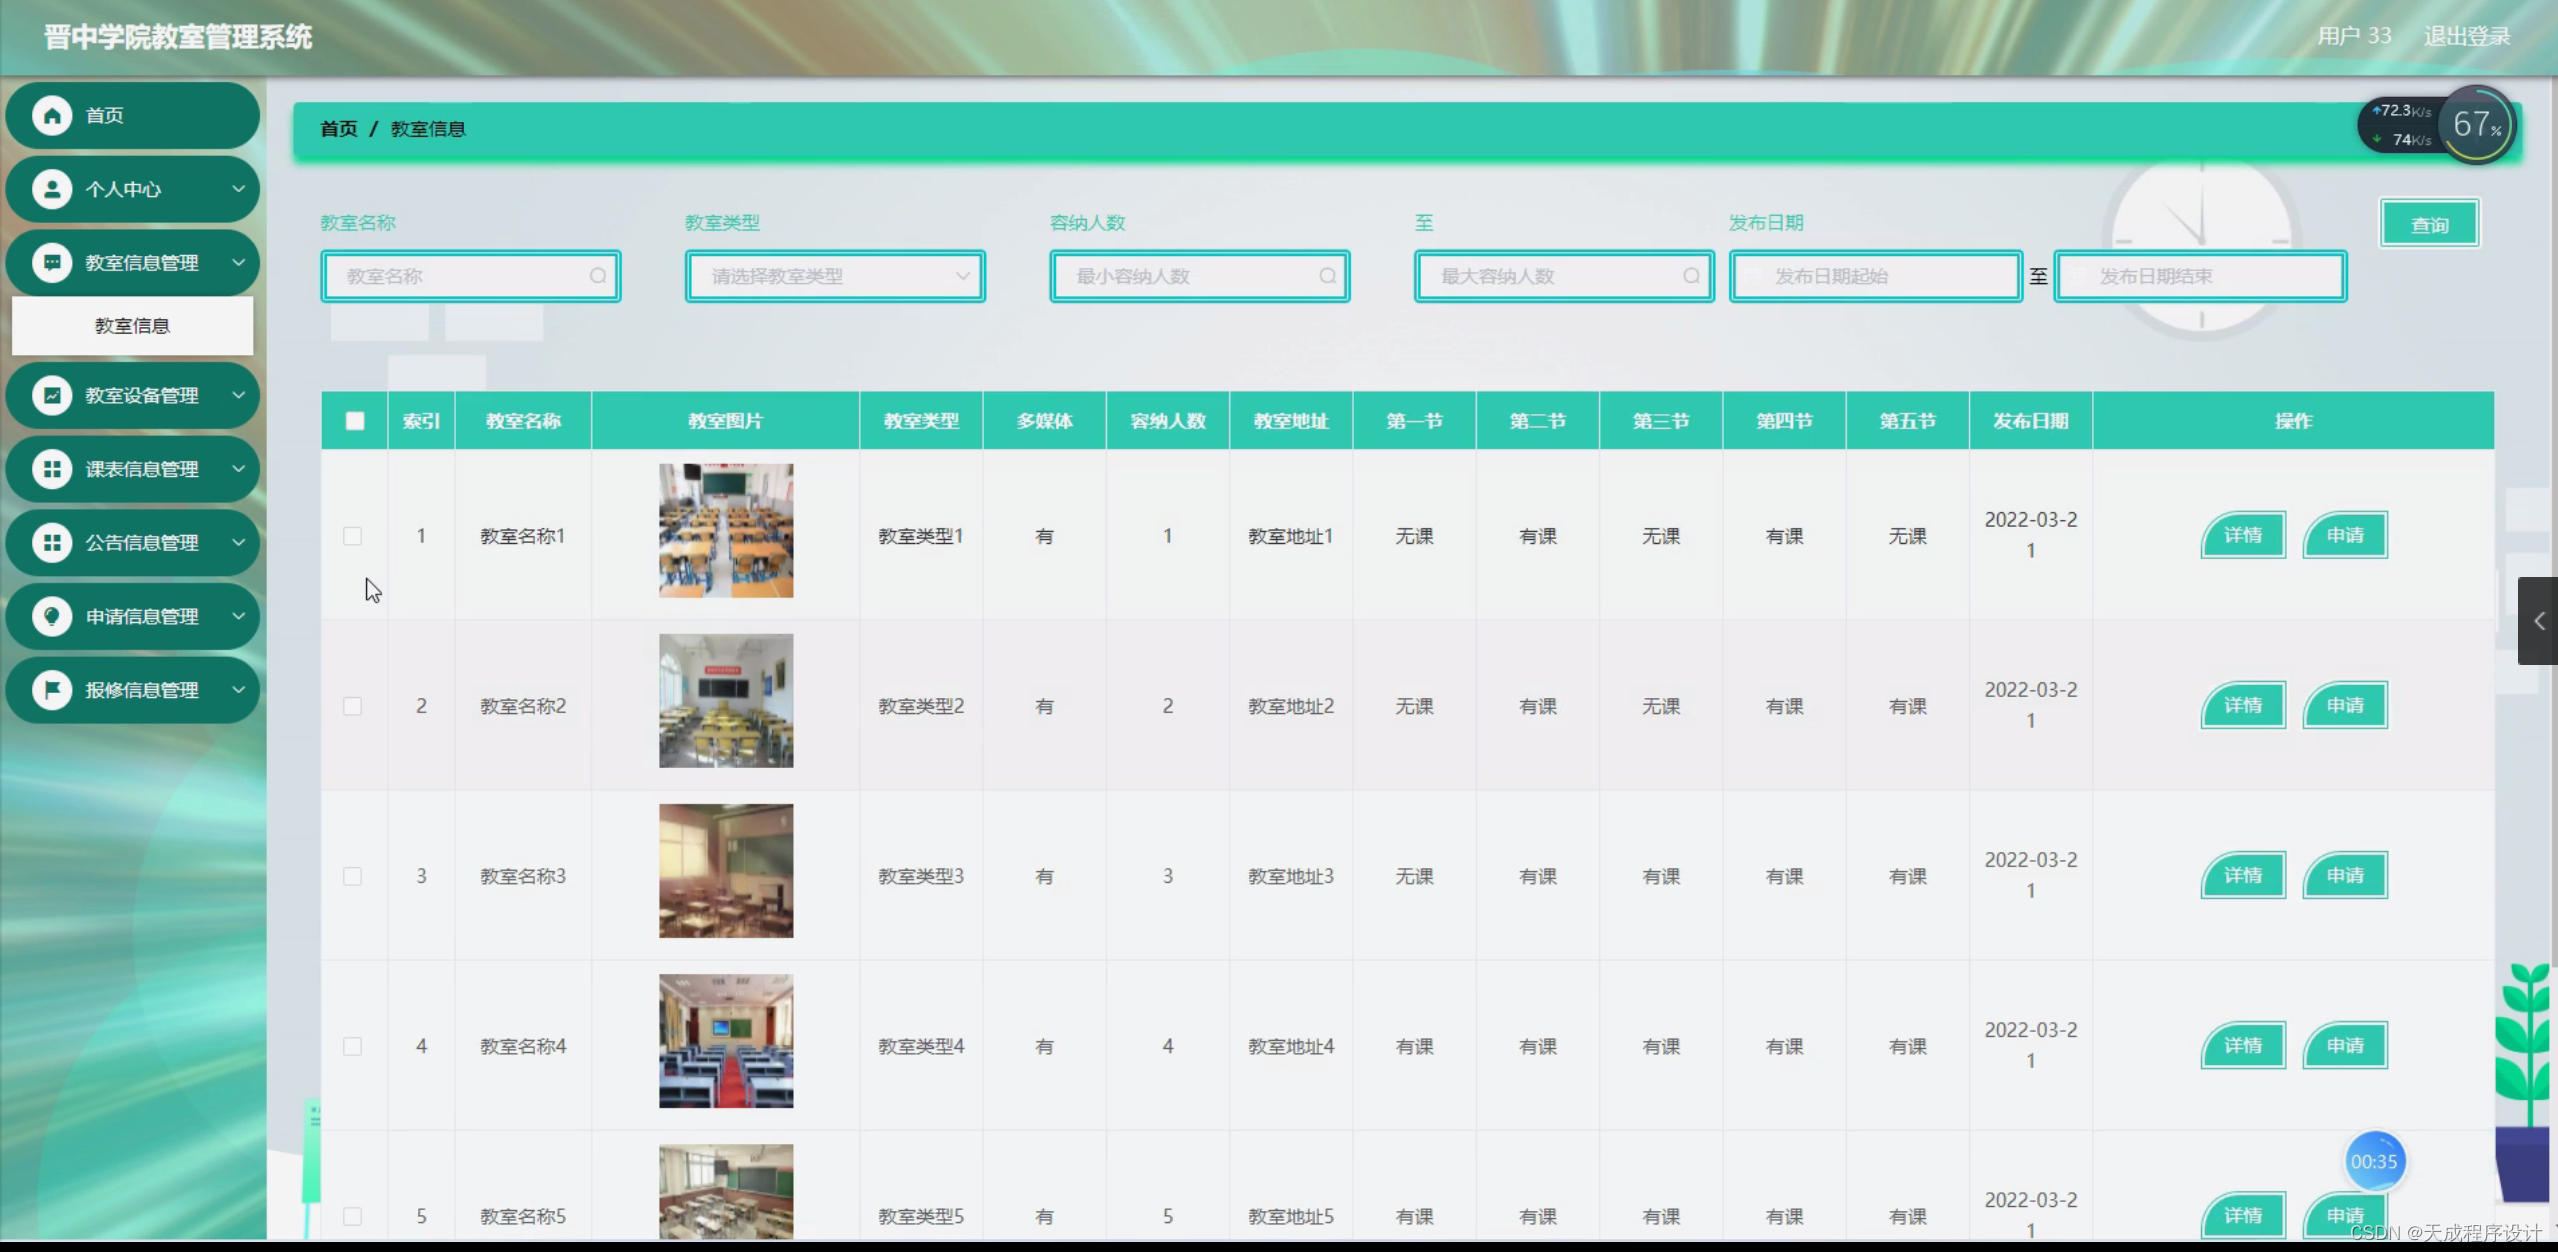2558x1252 pixels.
Task: Click 首页 in the breadcrumb
Action: coord(338,129)
